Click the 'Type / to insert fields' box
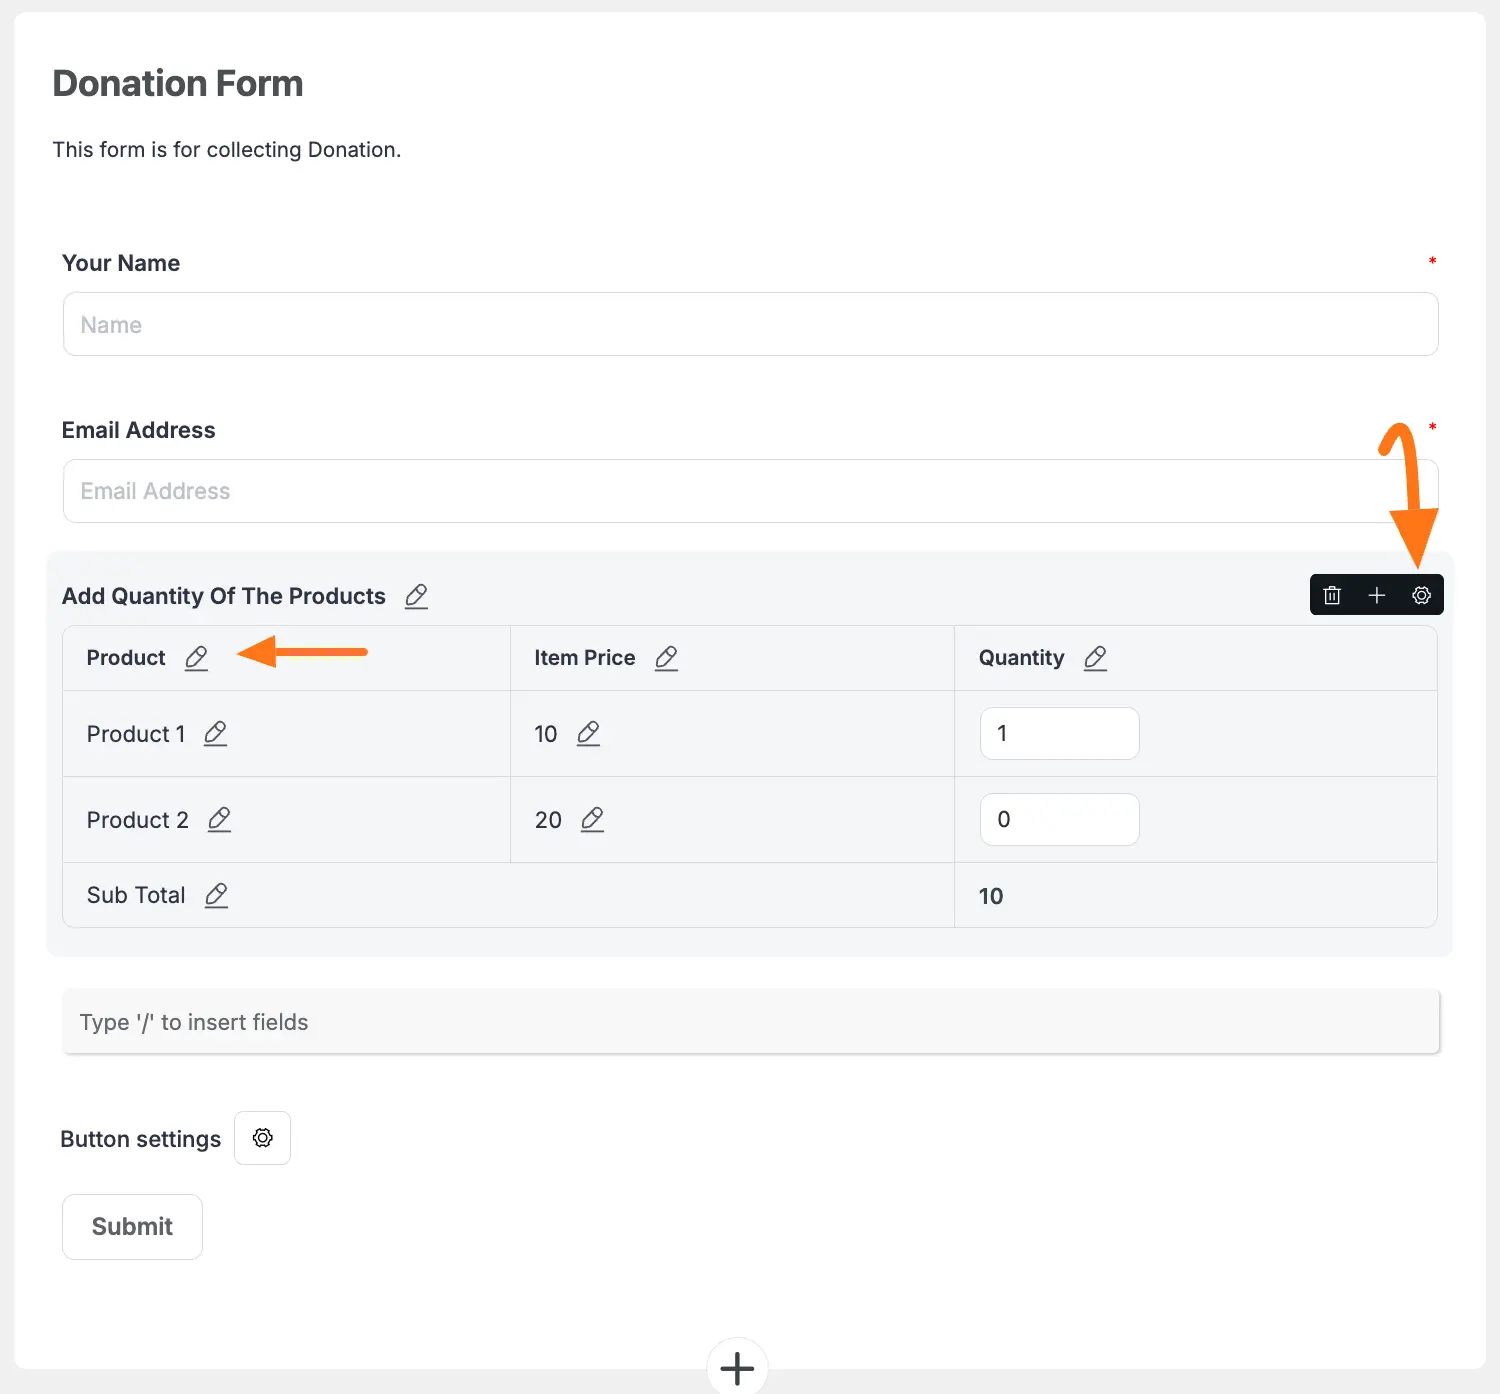Screen dimensions: 1500x1394 pyautogui.click(x=750, y=1022)
